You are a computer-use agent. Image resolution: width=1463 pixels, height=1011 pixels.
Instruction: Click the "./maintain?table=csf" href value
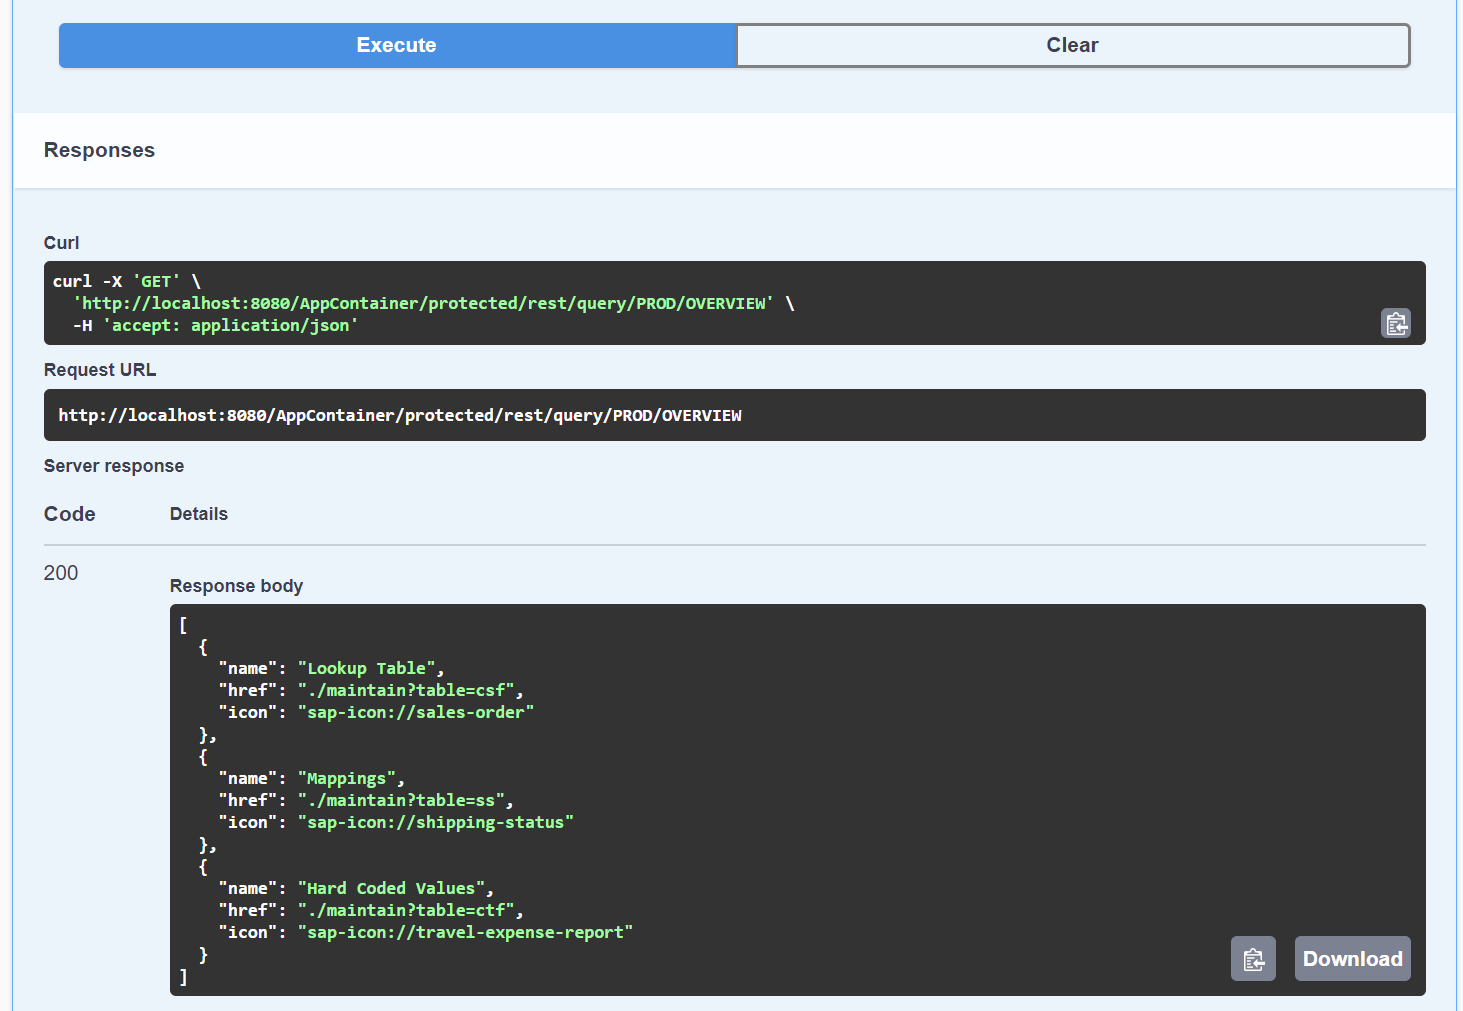[x=406, y=690]
